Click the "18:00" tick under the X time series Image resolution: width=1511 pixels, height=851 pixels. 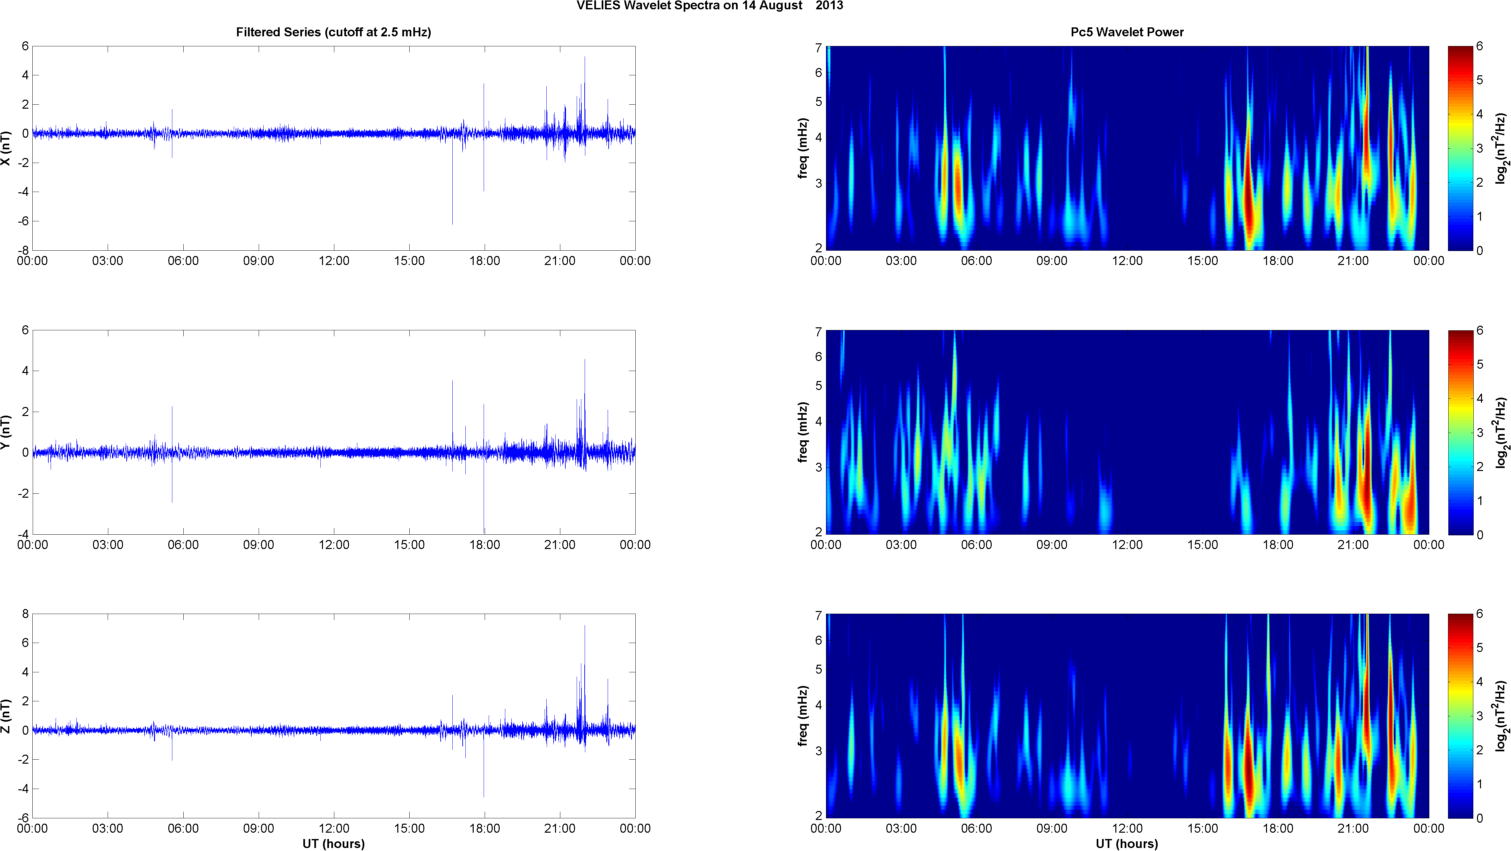point(485,261)
